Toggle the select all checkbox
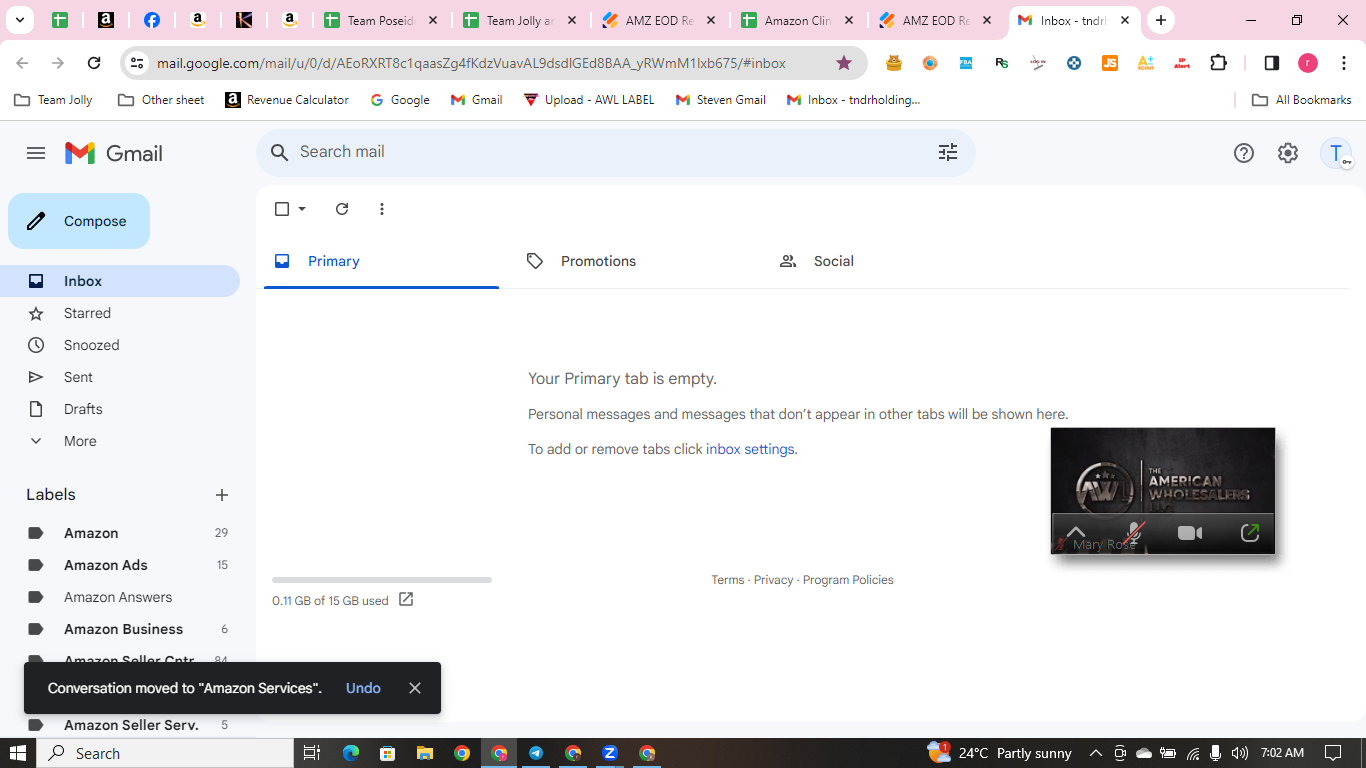1366x768 pixels. 282,209
